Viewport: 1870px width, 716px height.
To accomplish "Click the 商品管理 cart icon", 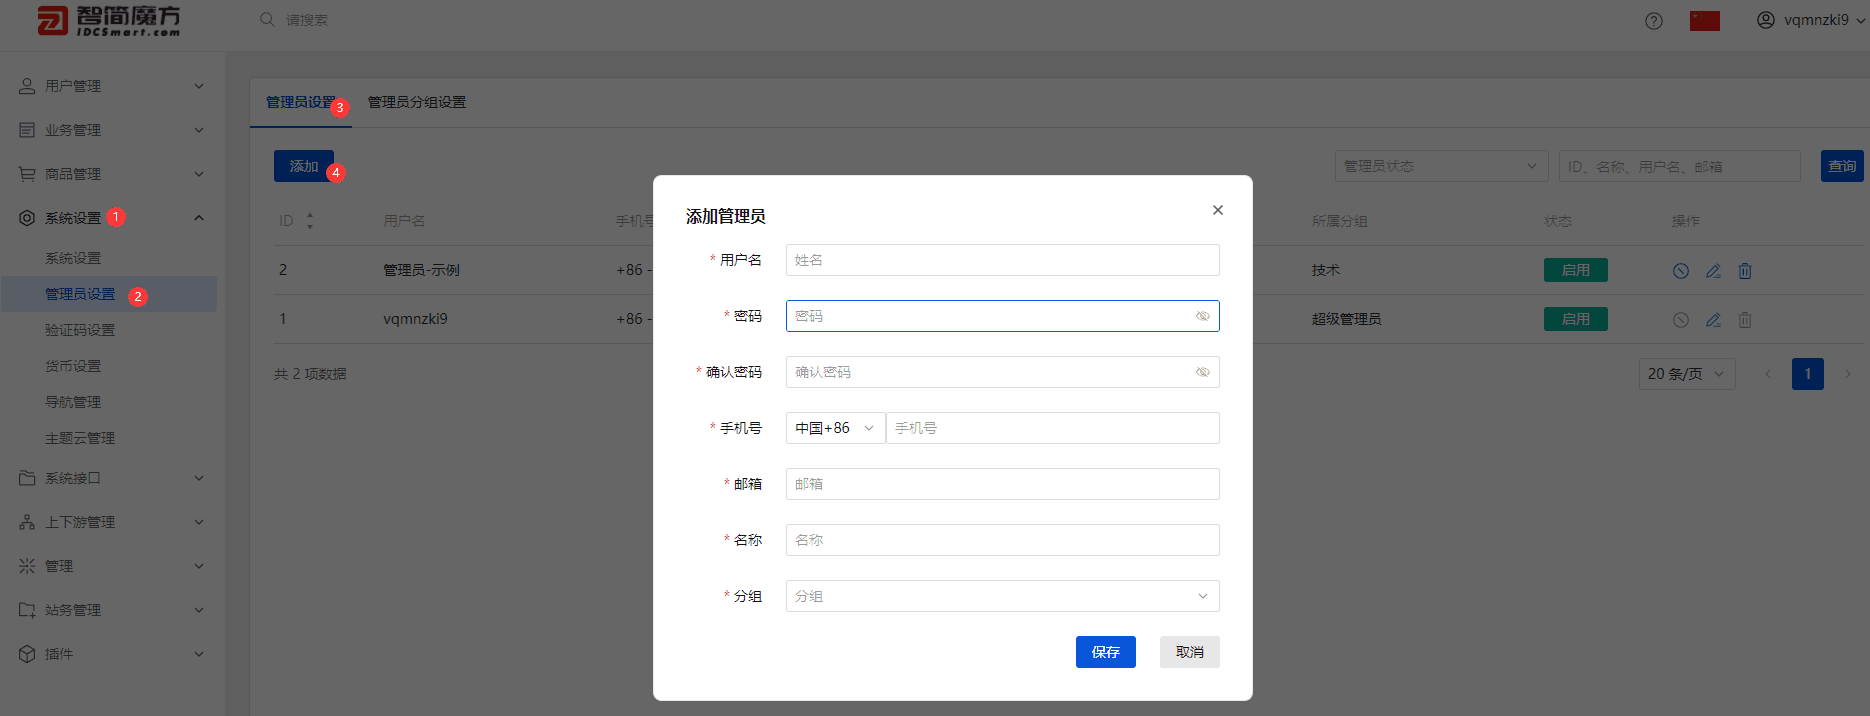I will click(x=27, y=174).
